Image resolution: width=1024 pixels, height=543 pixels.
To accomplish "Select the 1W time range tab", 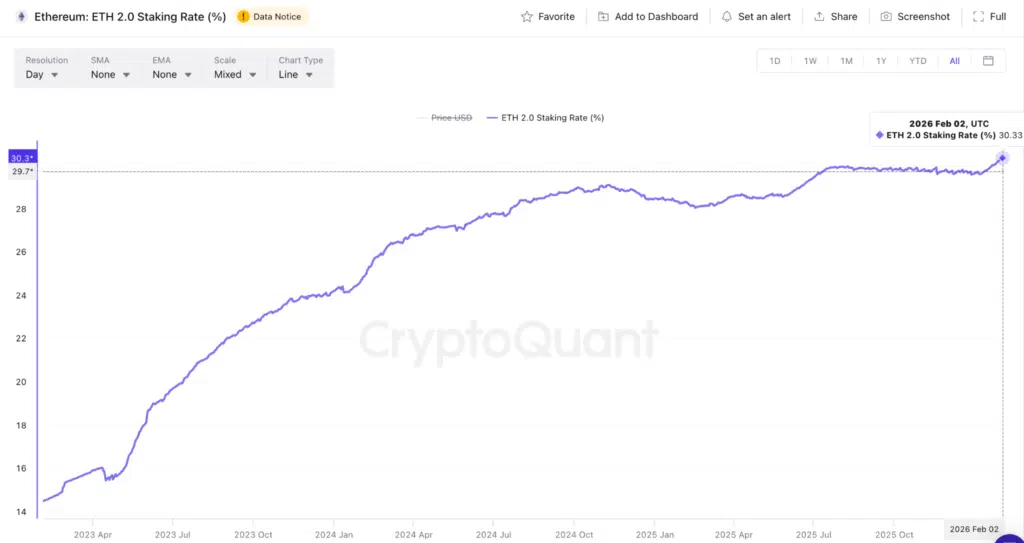I will 810,61.
